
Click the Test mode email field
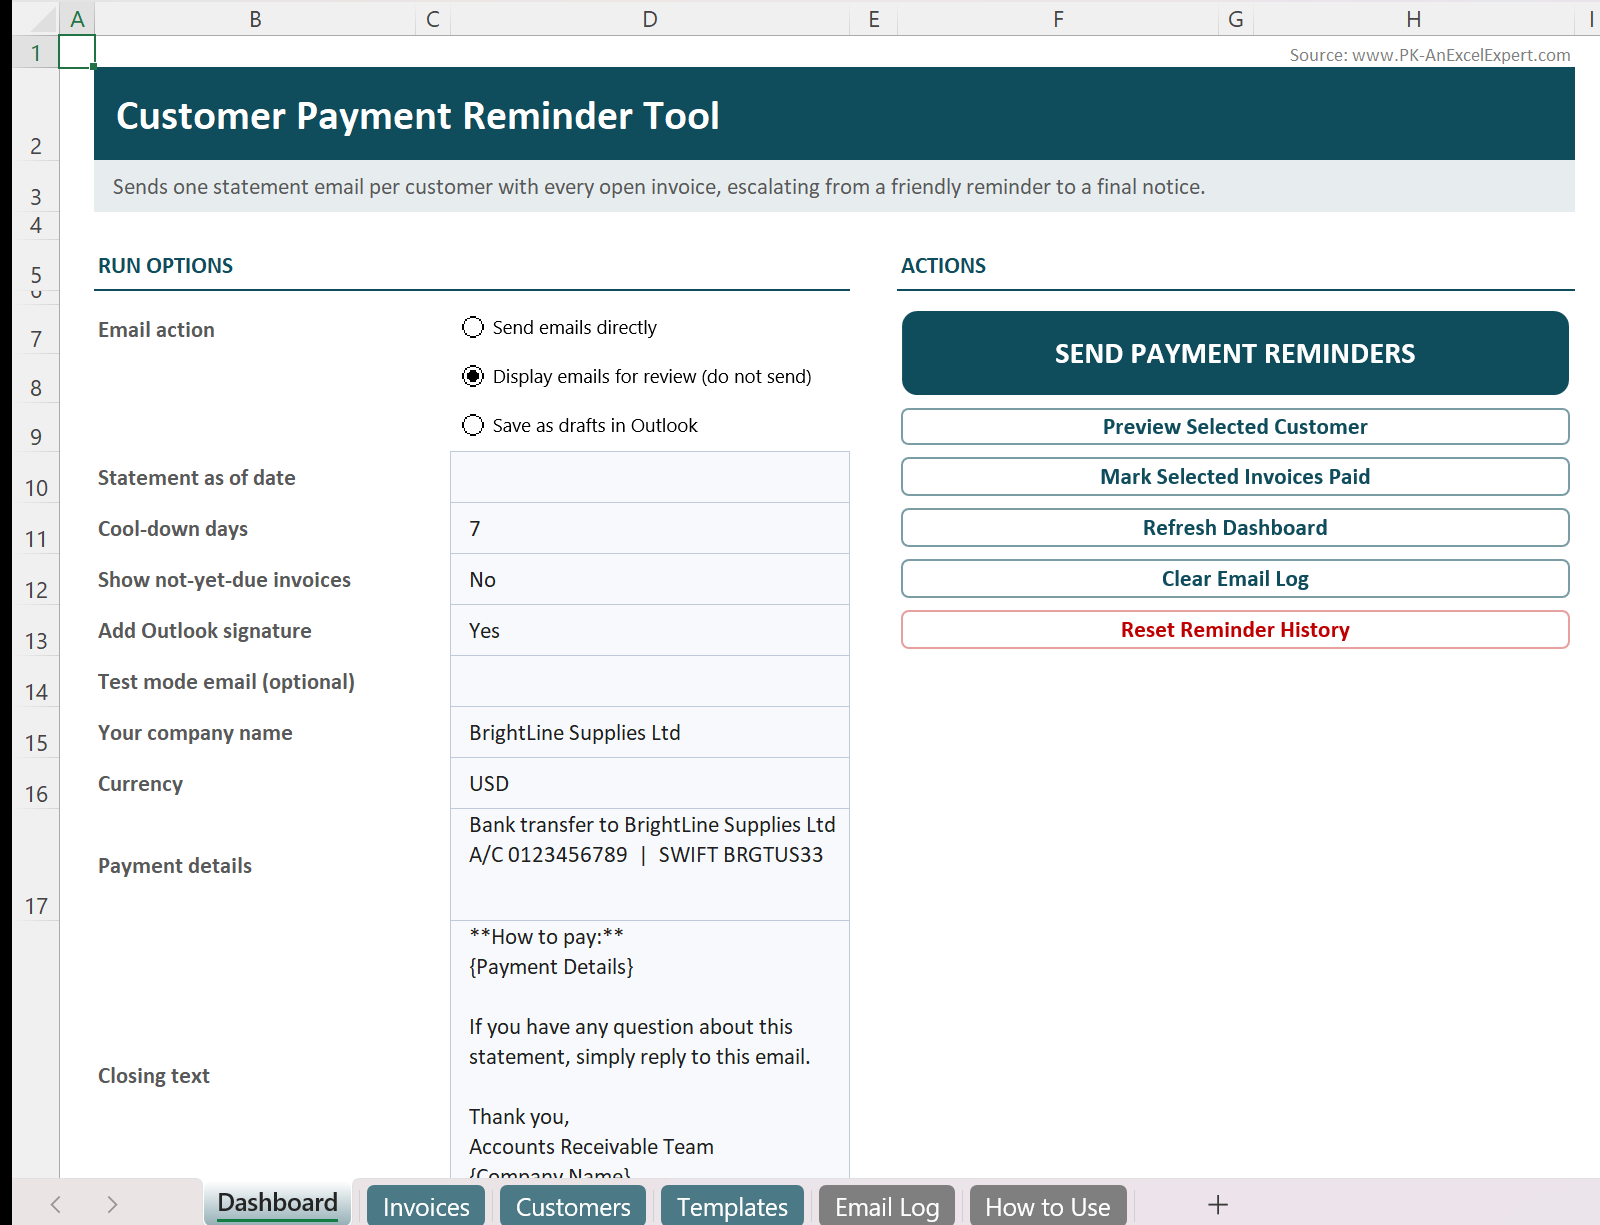[x=650, y=681]
